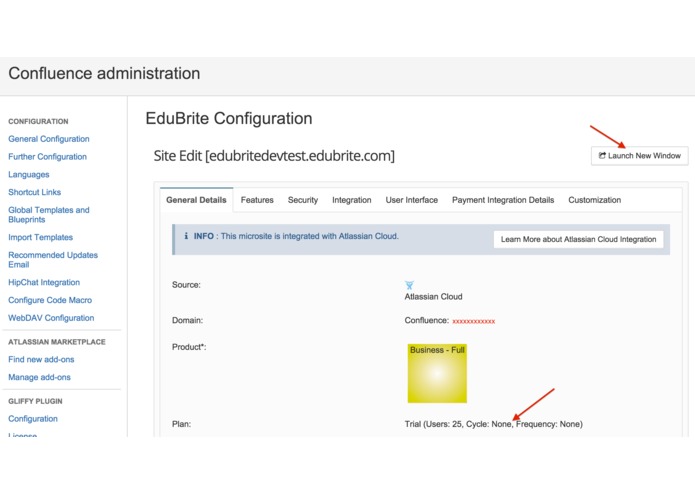Viewport: 695px width, 494px height.
Task: Click the EduBrite Configuration heading
Action: coord(229,118)
